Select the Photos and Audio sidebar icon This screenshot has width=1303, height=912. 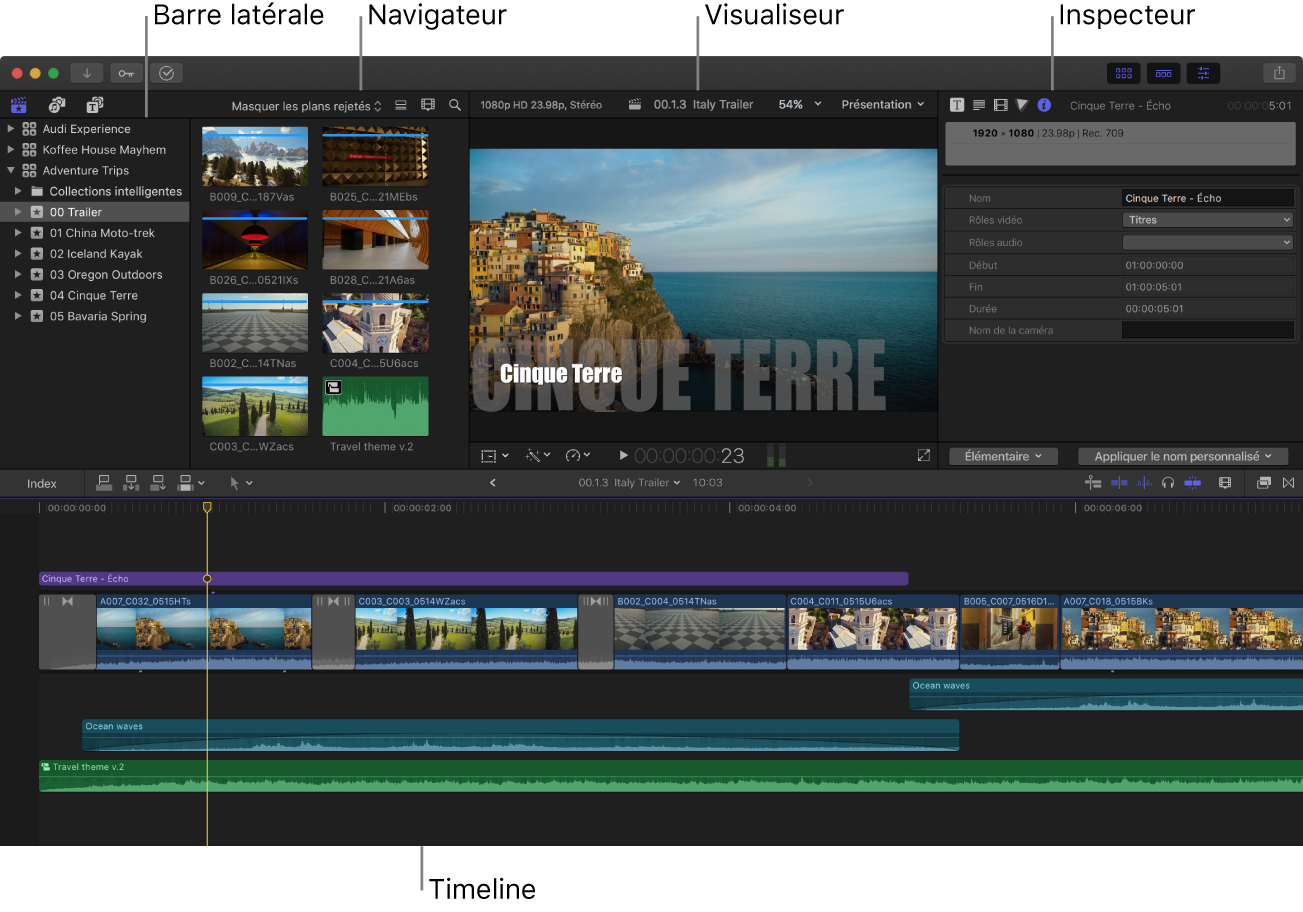57,104
